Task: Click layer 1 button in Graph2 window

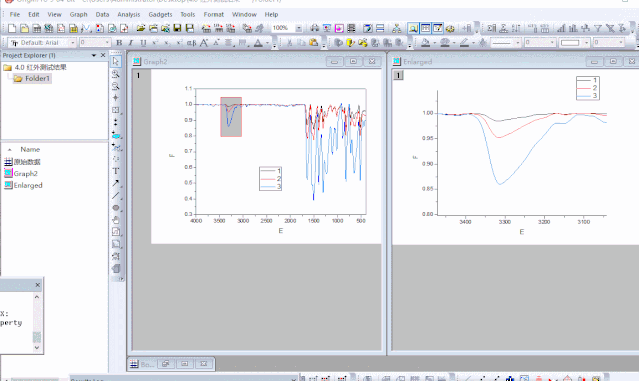Action: [x=138, y=75]
